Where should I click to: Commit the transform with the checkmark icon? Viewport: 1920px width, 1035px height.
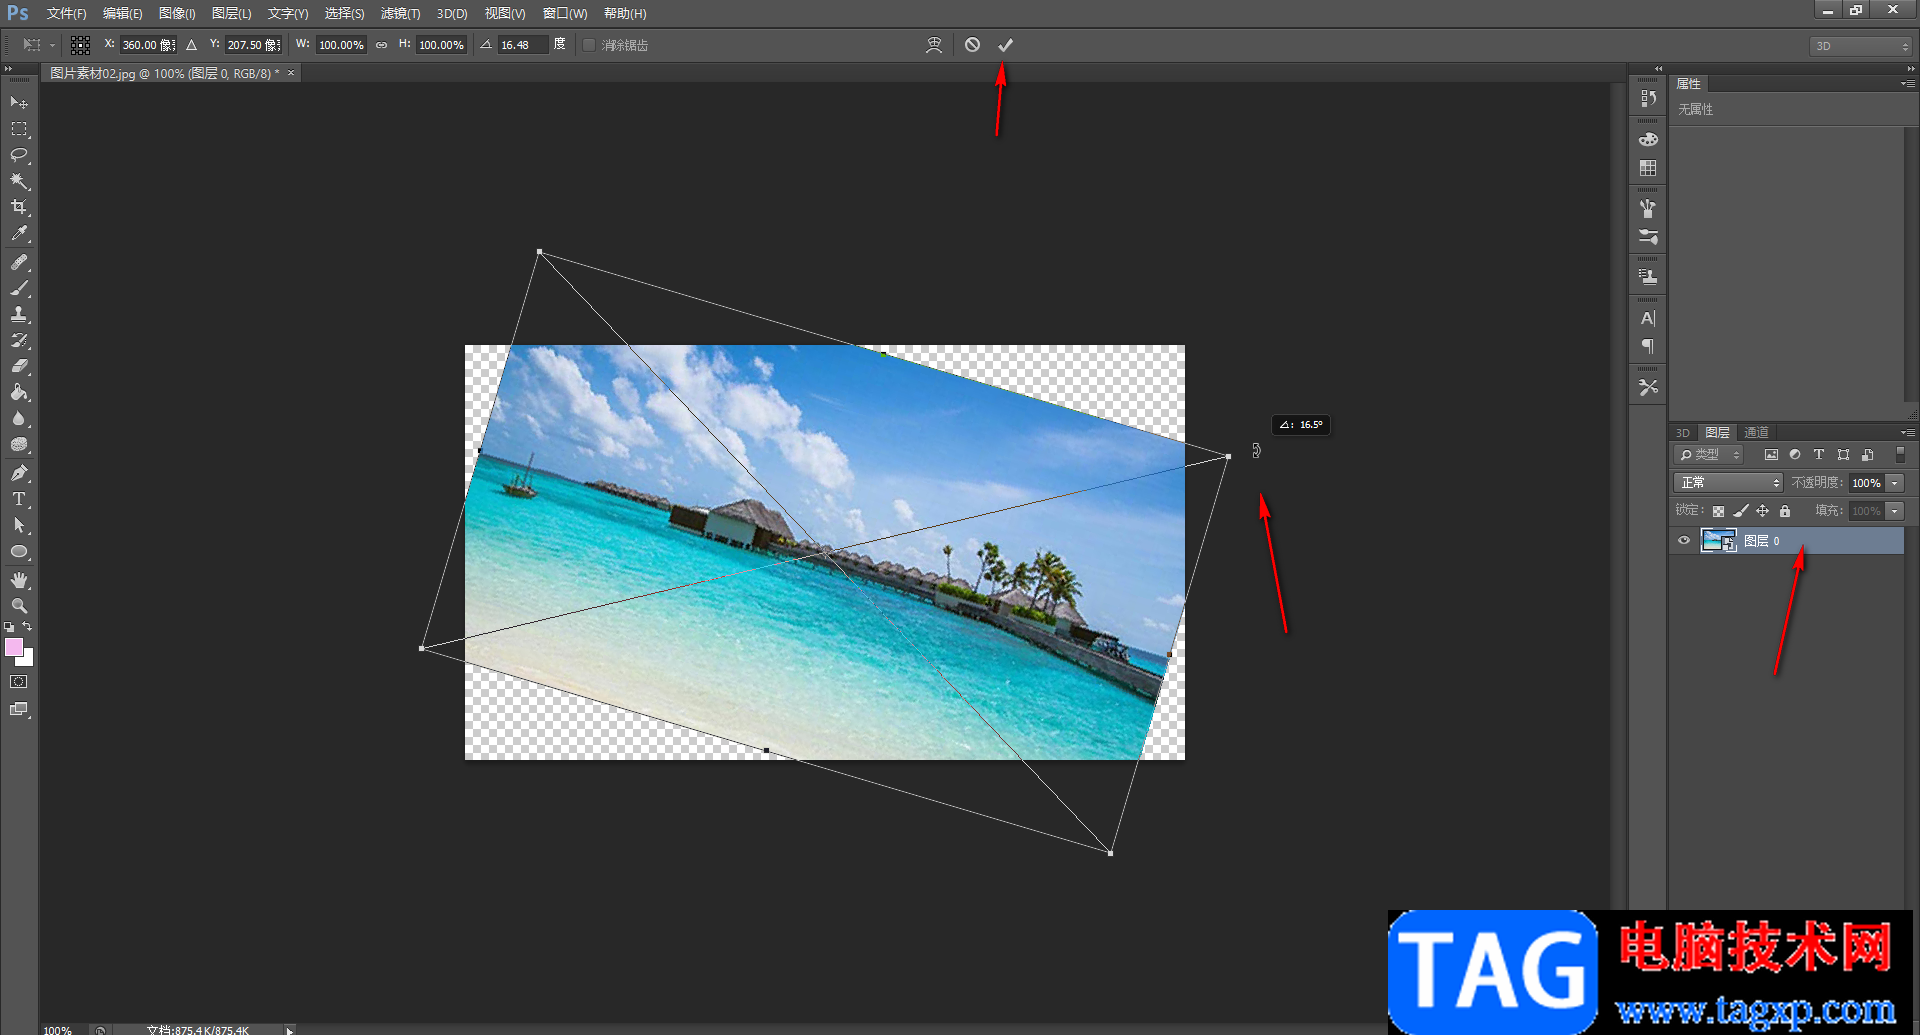1005,45
